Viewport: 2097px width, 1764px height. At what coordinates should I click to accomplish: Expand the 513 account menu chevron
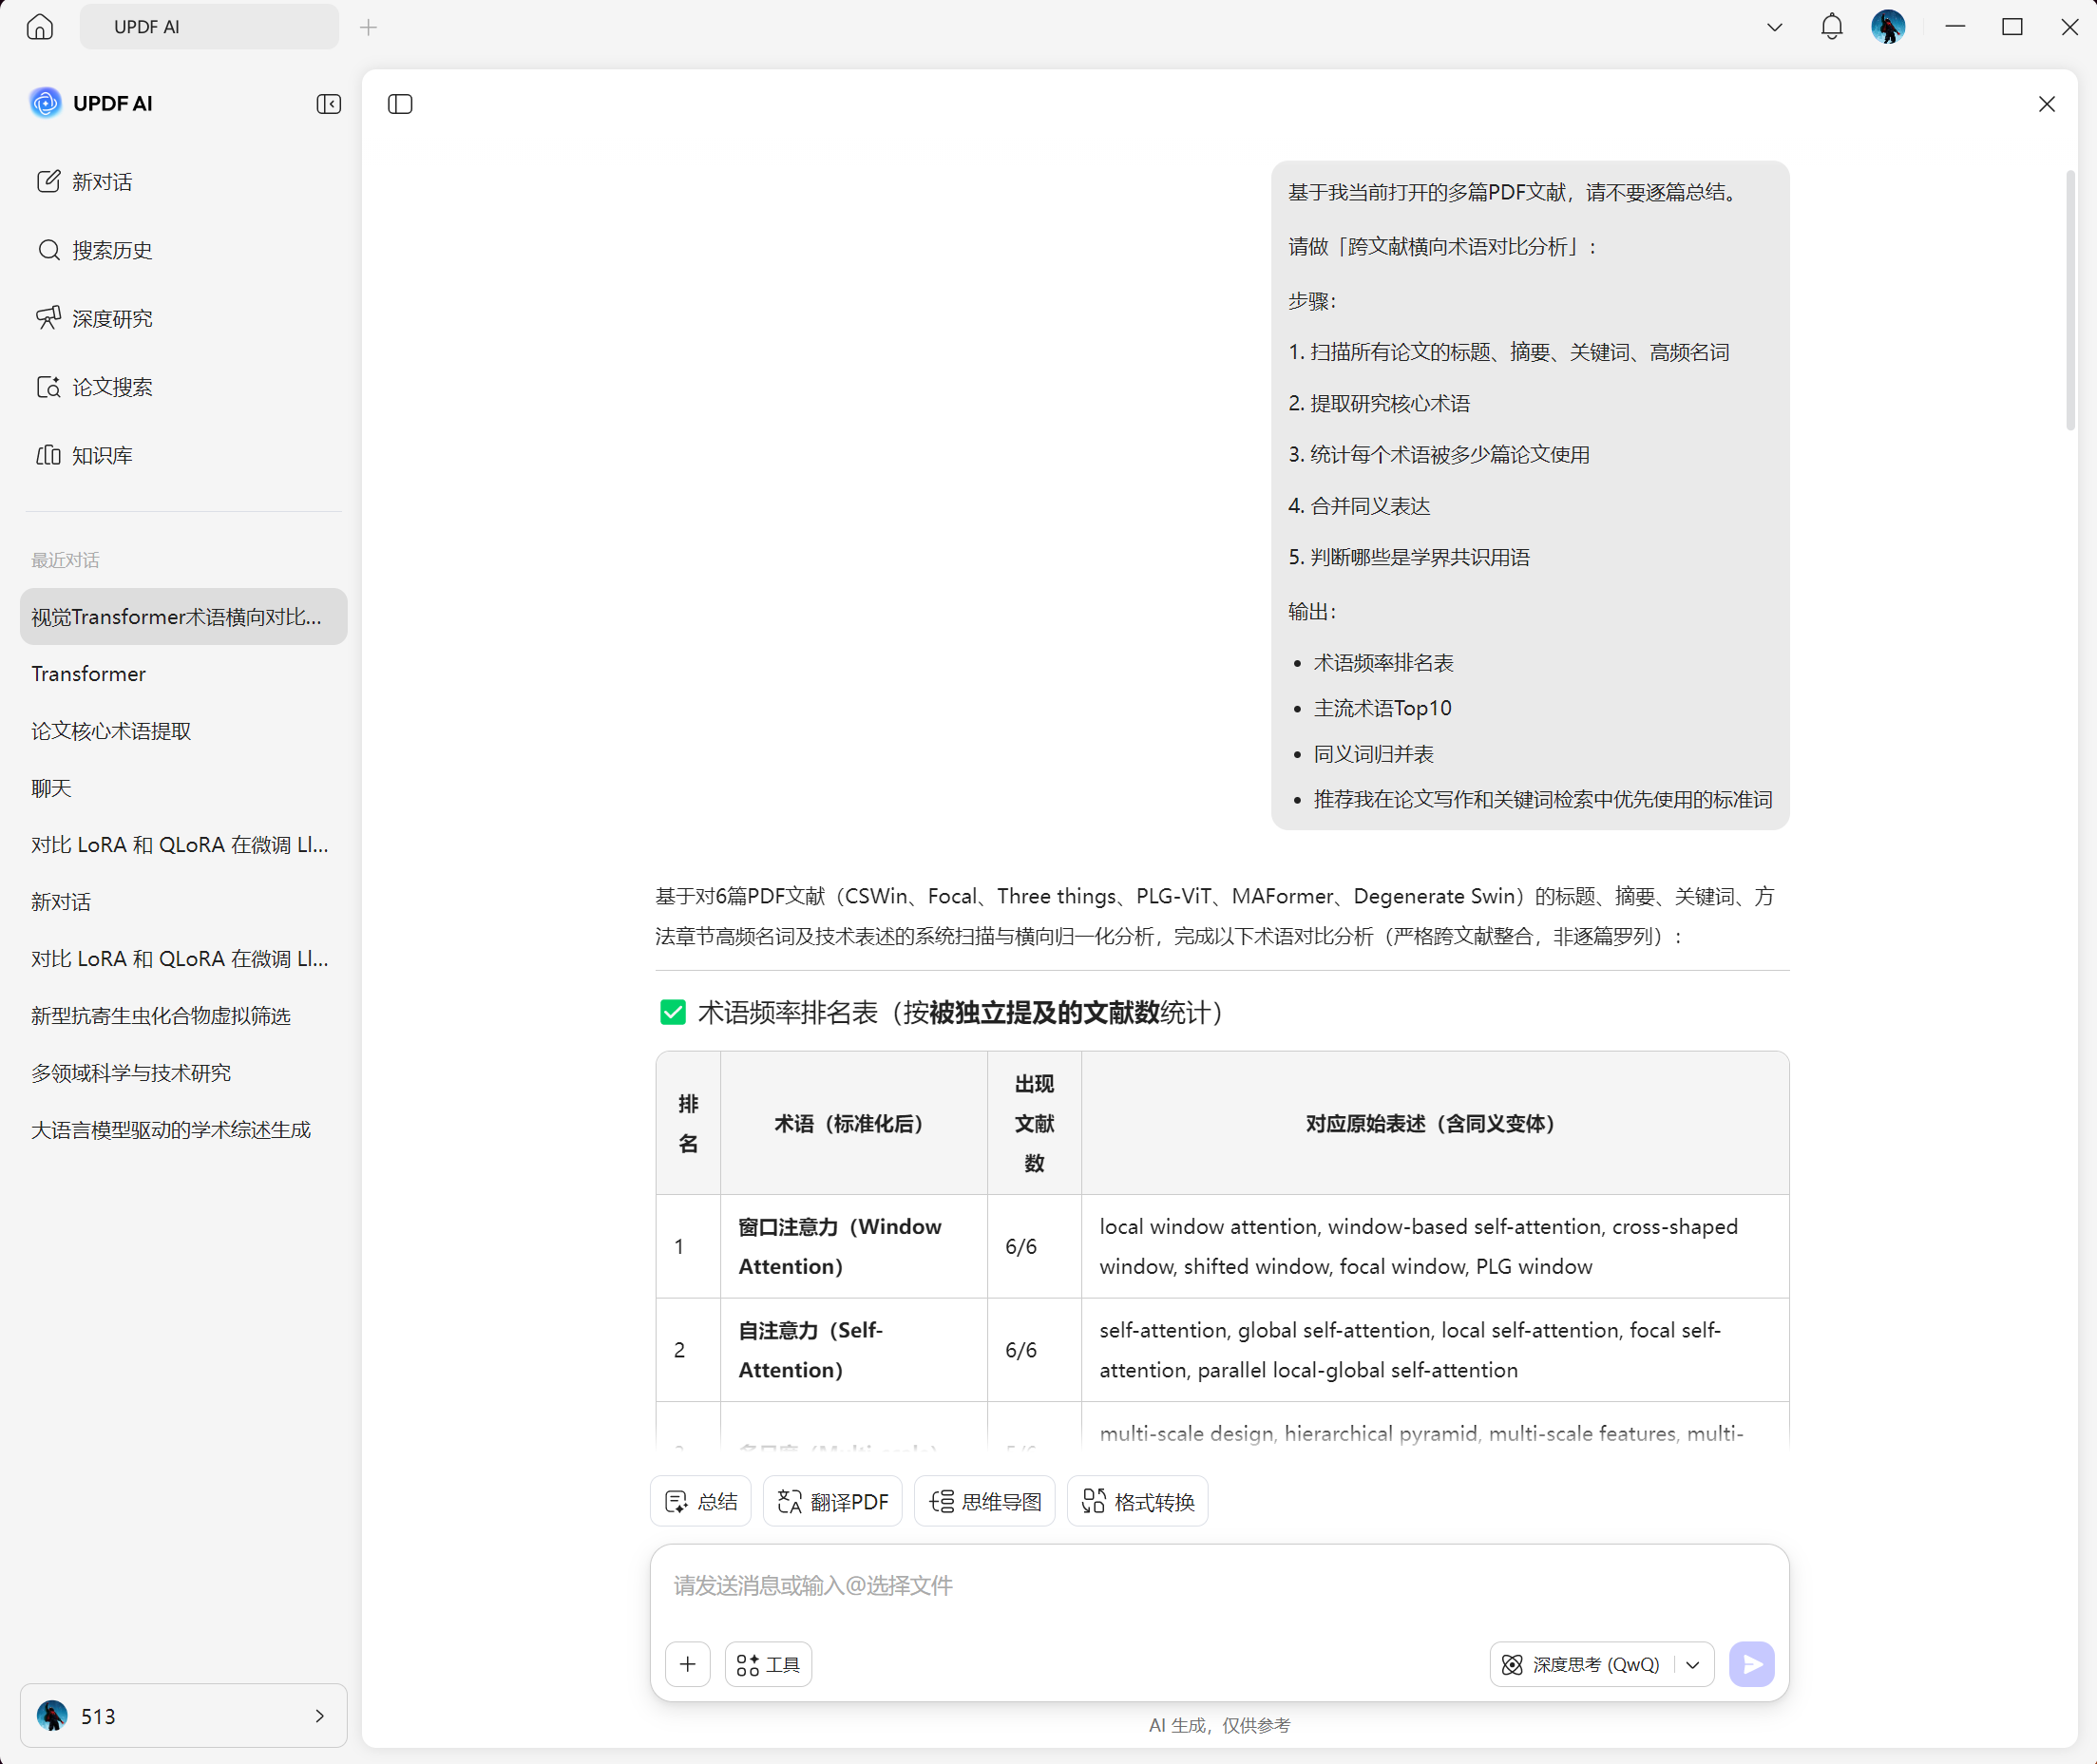320,1716
